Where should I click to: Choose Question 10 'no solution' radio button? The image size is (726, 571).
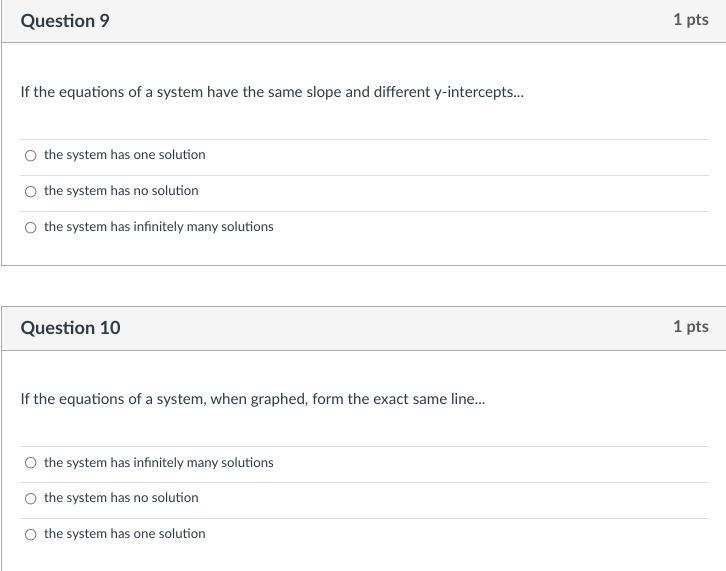[30, 498]
